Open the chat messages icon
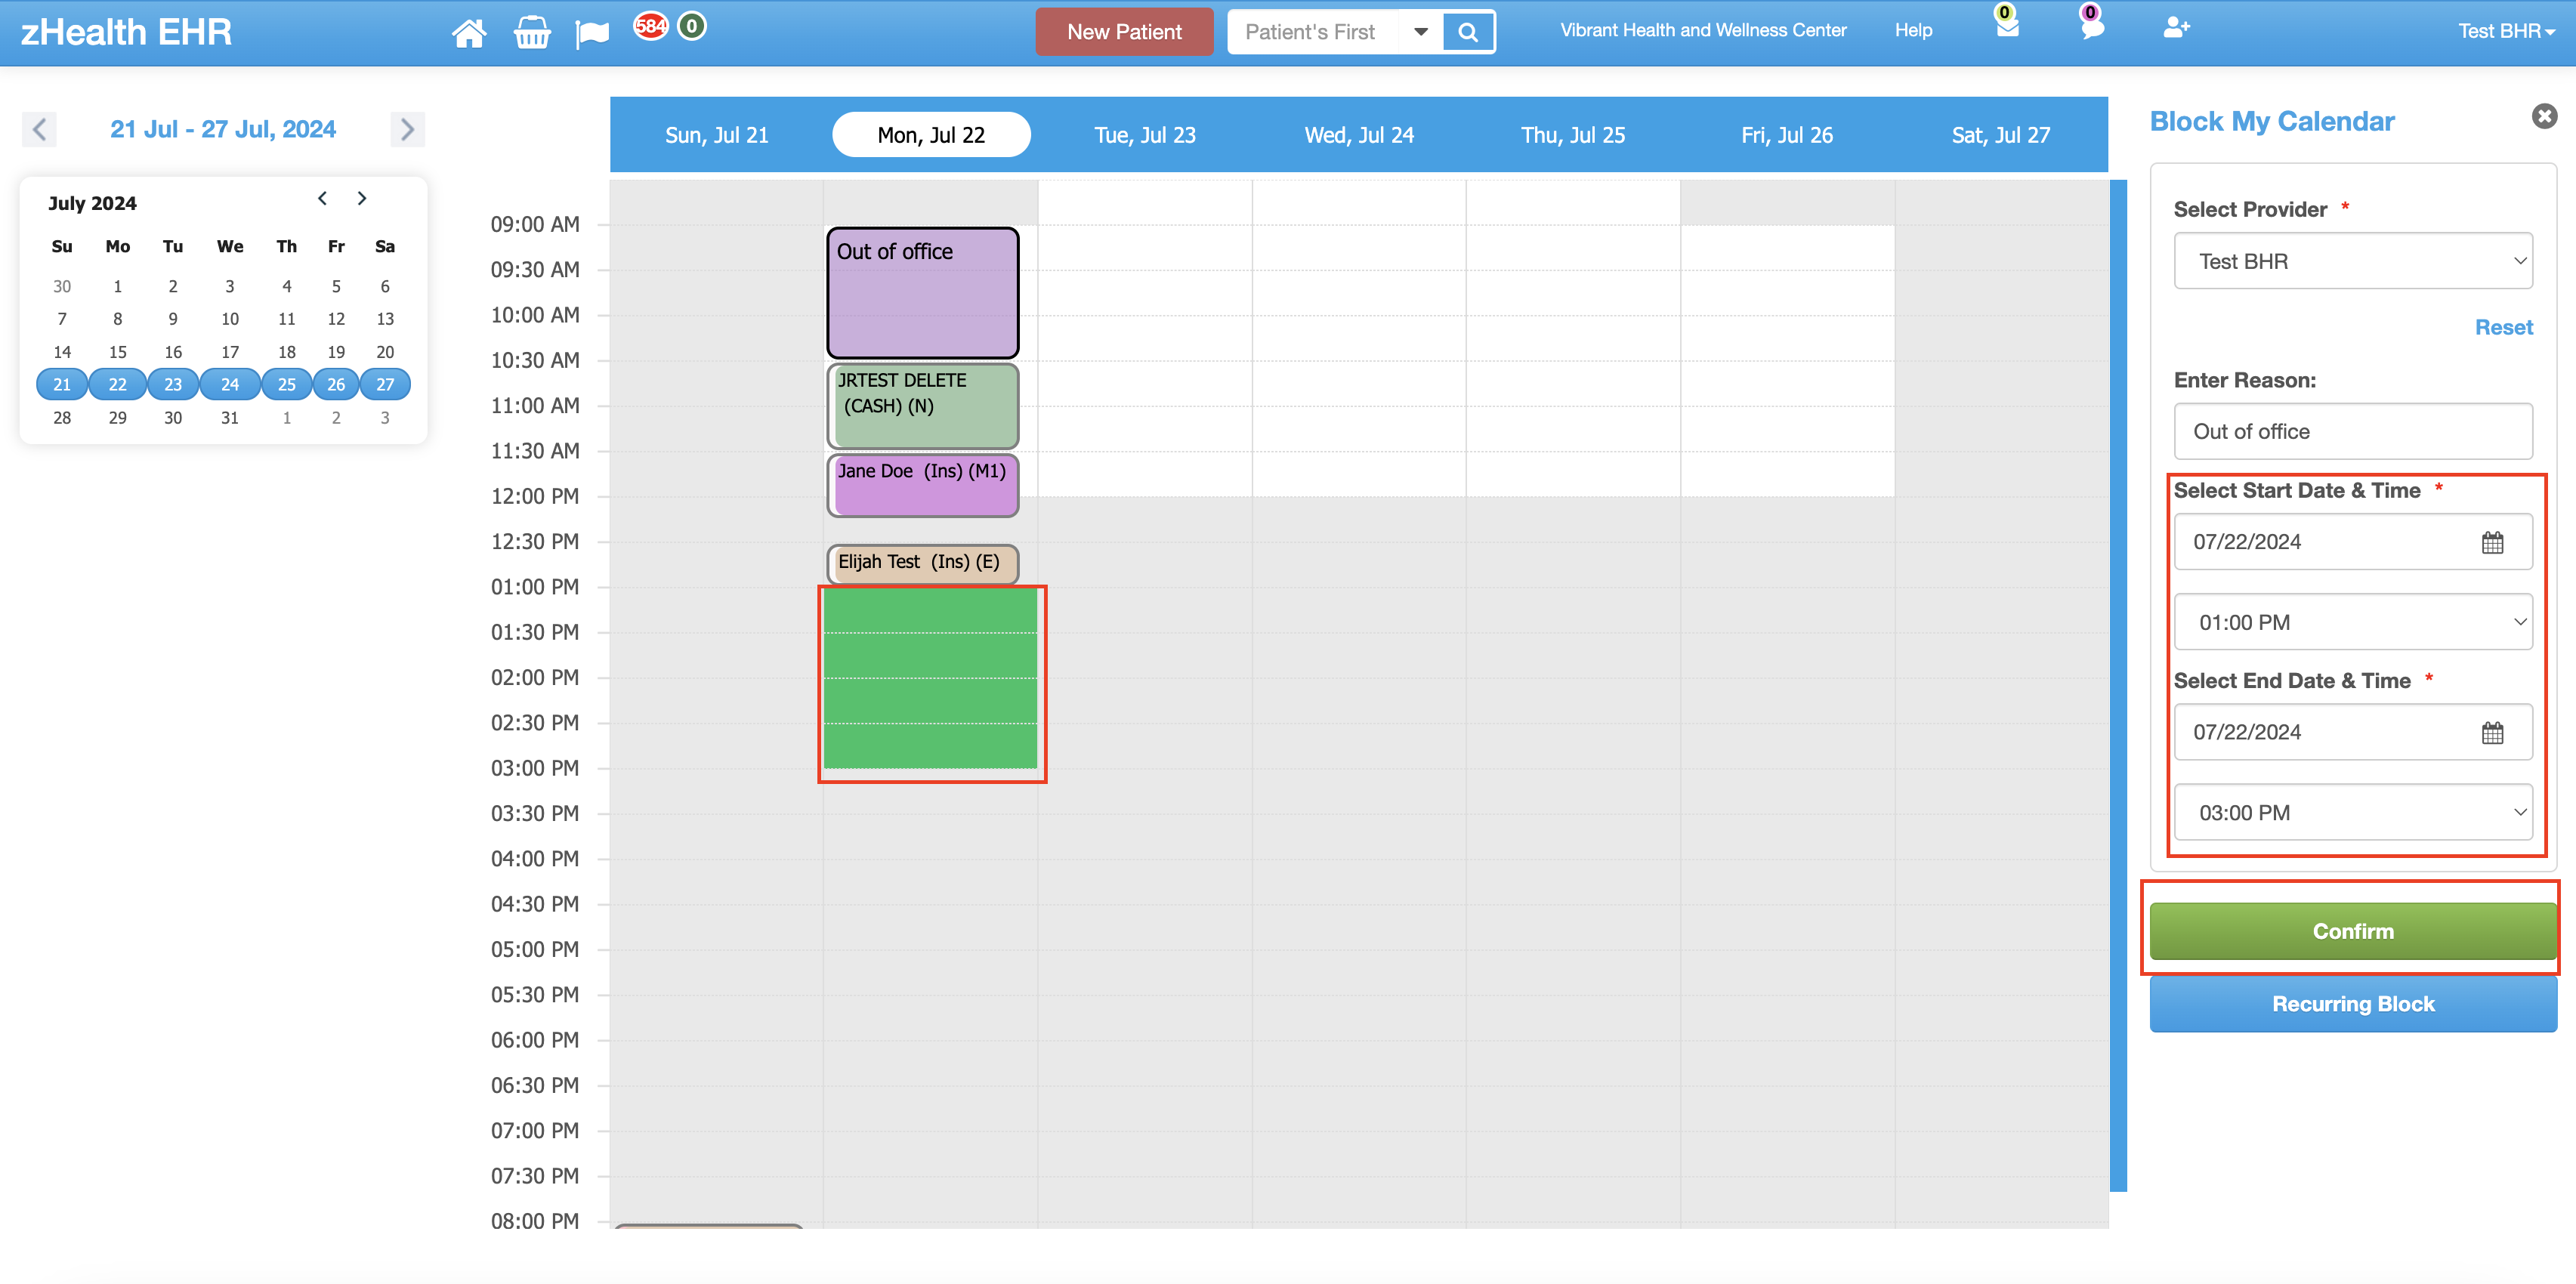Image resolution: width=2576 pixels, height=1284 pixels. 2092,27
